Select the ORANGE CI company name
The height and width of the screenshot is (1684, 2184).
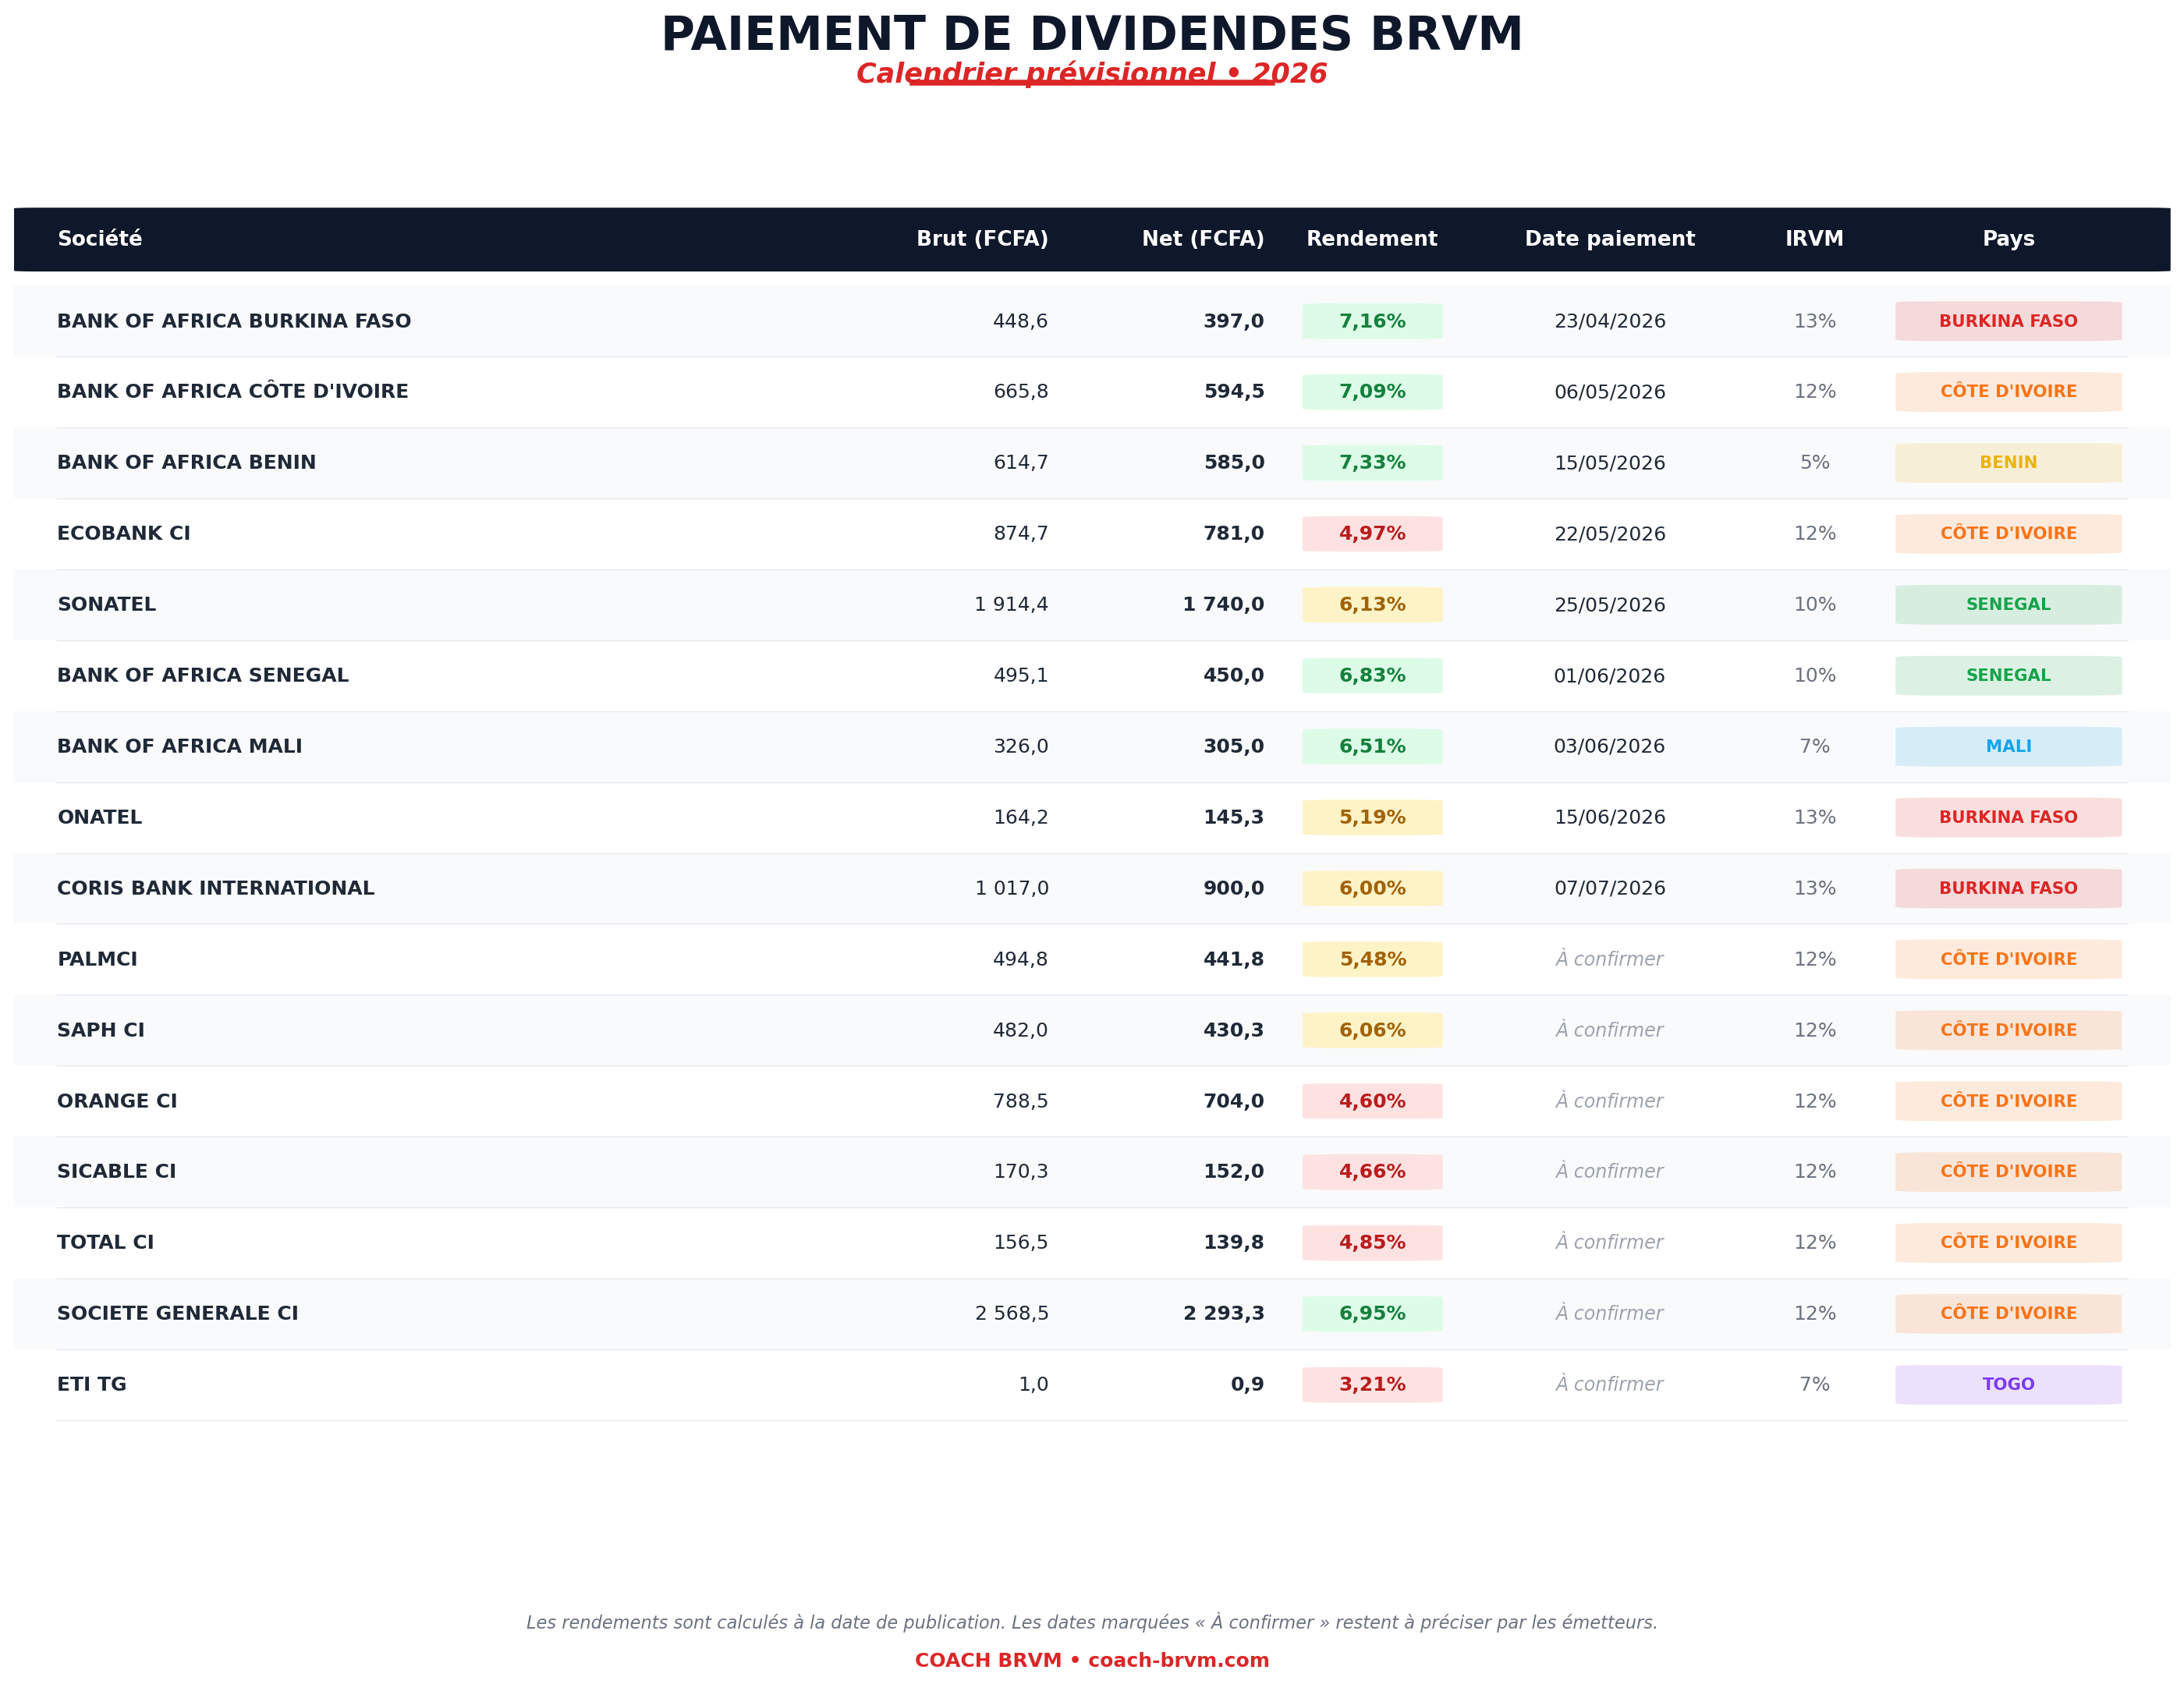[x=117, y=1101]
